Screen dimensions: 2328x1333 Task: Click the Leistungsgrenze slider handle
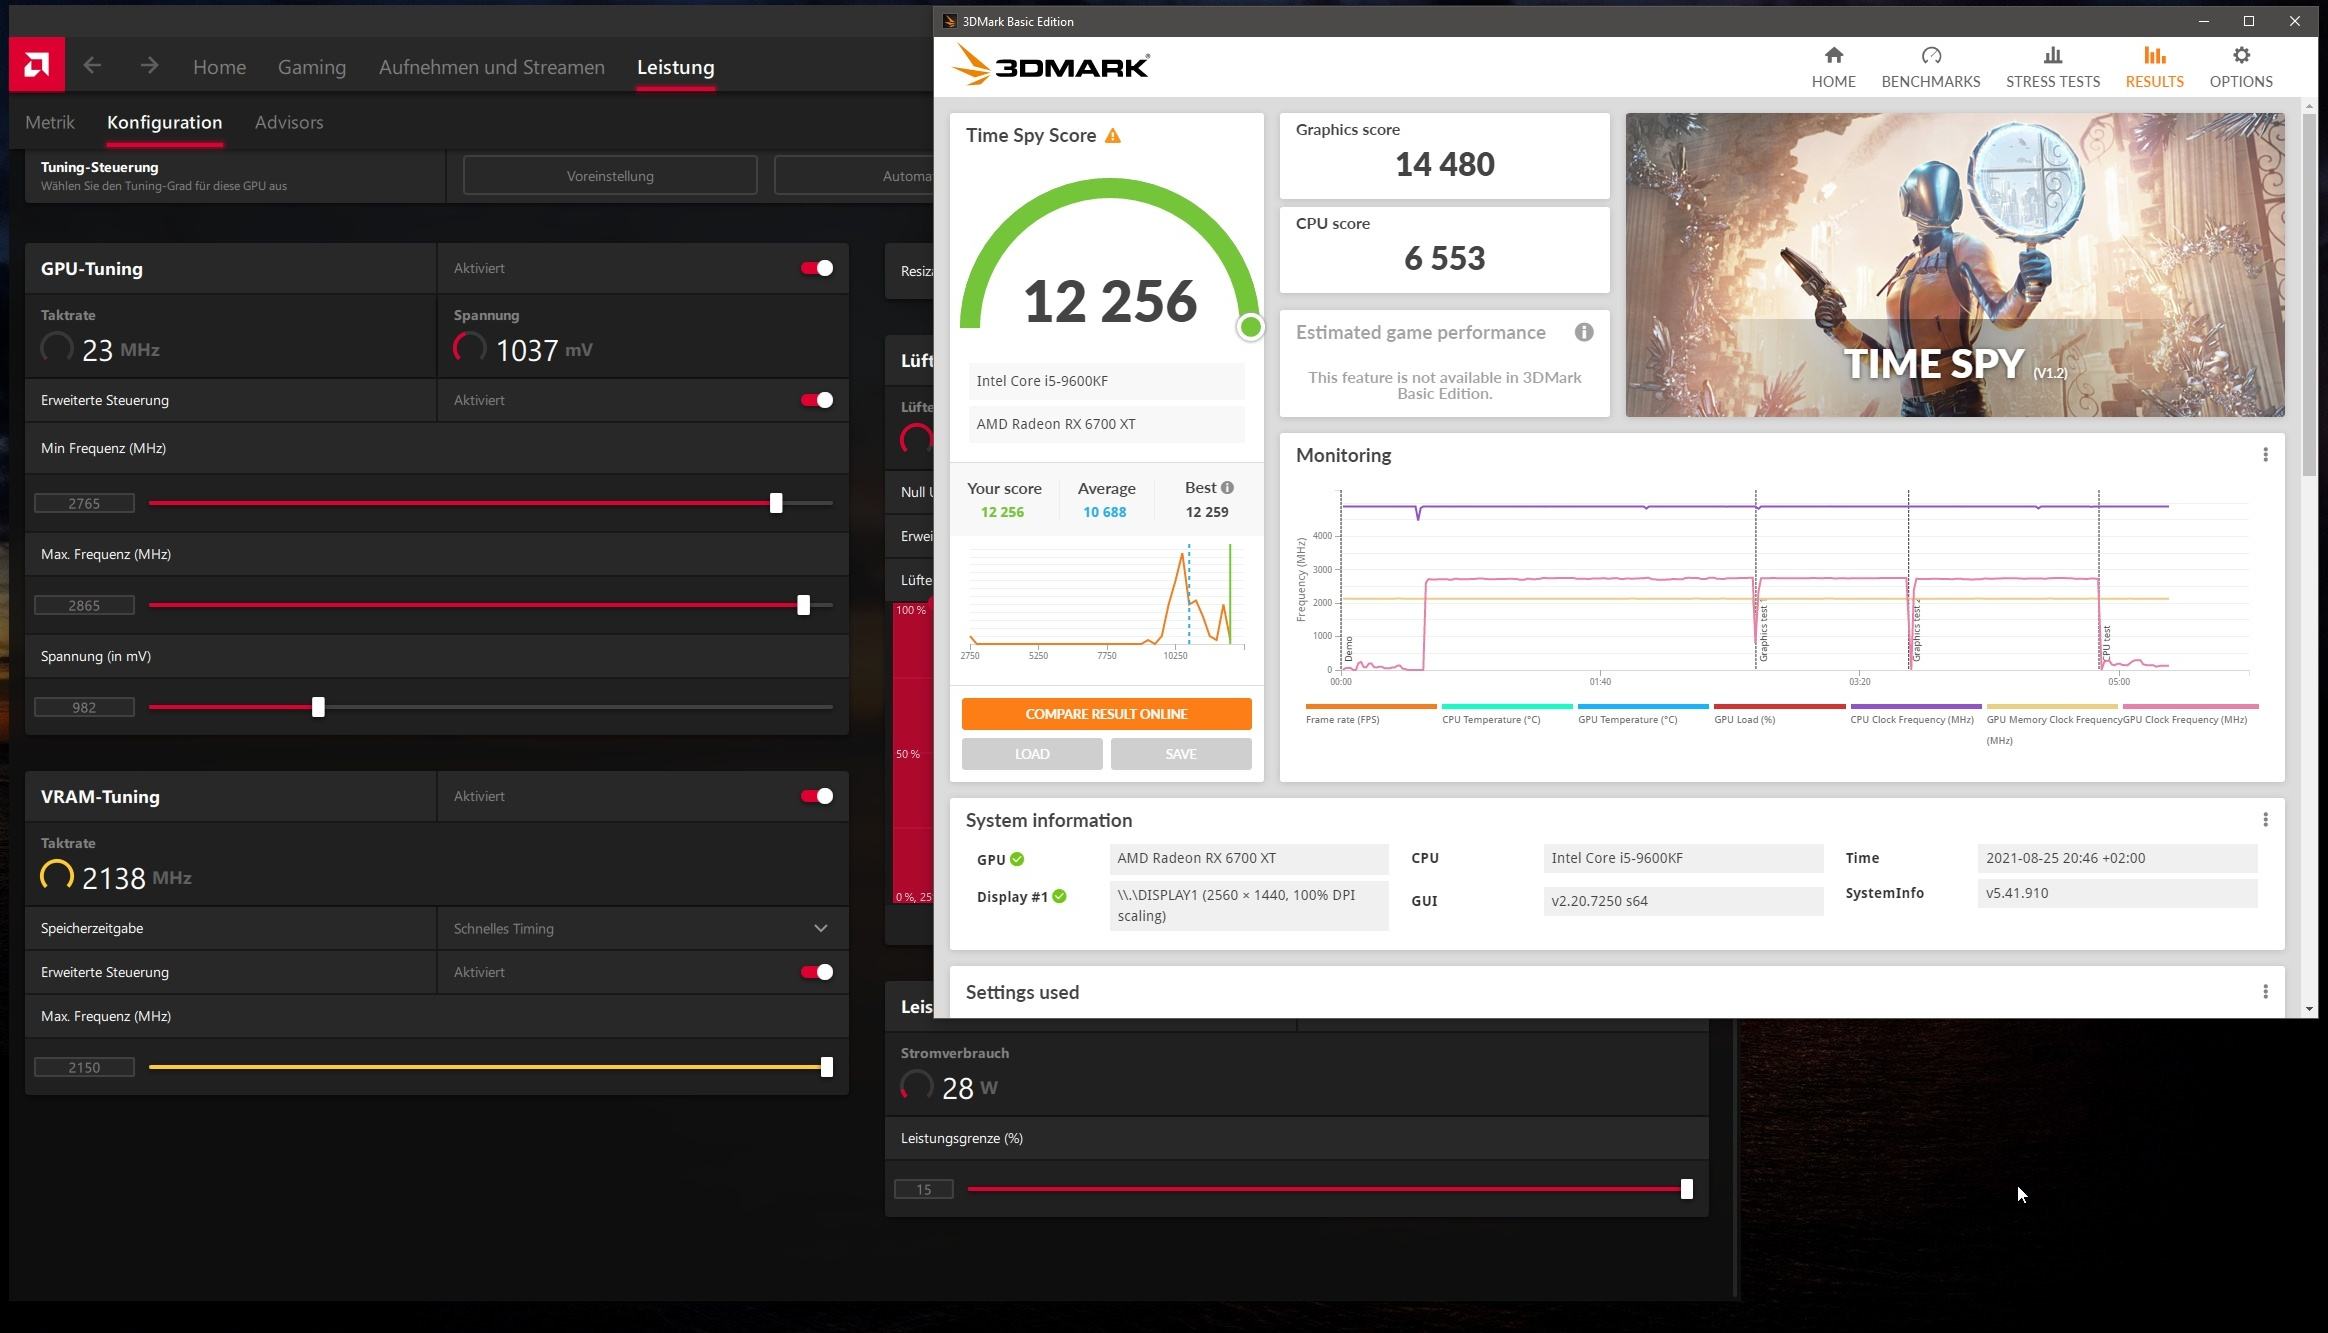tap(1687, 1189)
